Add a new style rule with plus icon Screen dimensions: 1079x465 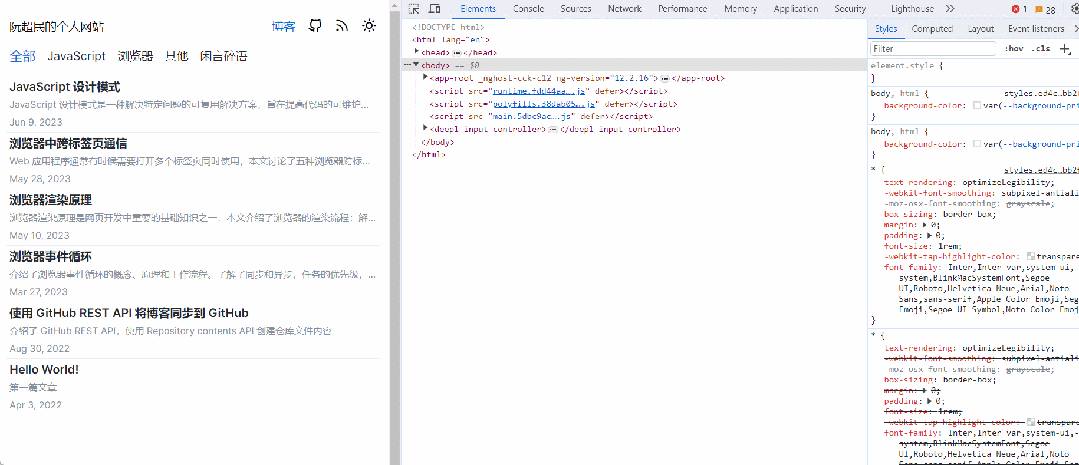(x=1065, y=48)
